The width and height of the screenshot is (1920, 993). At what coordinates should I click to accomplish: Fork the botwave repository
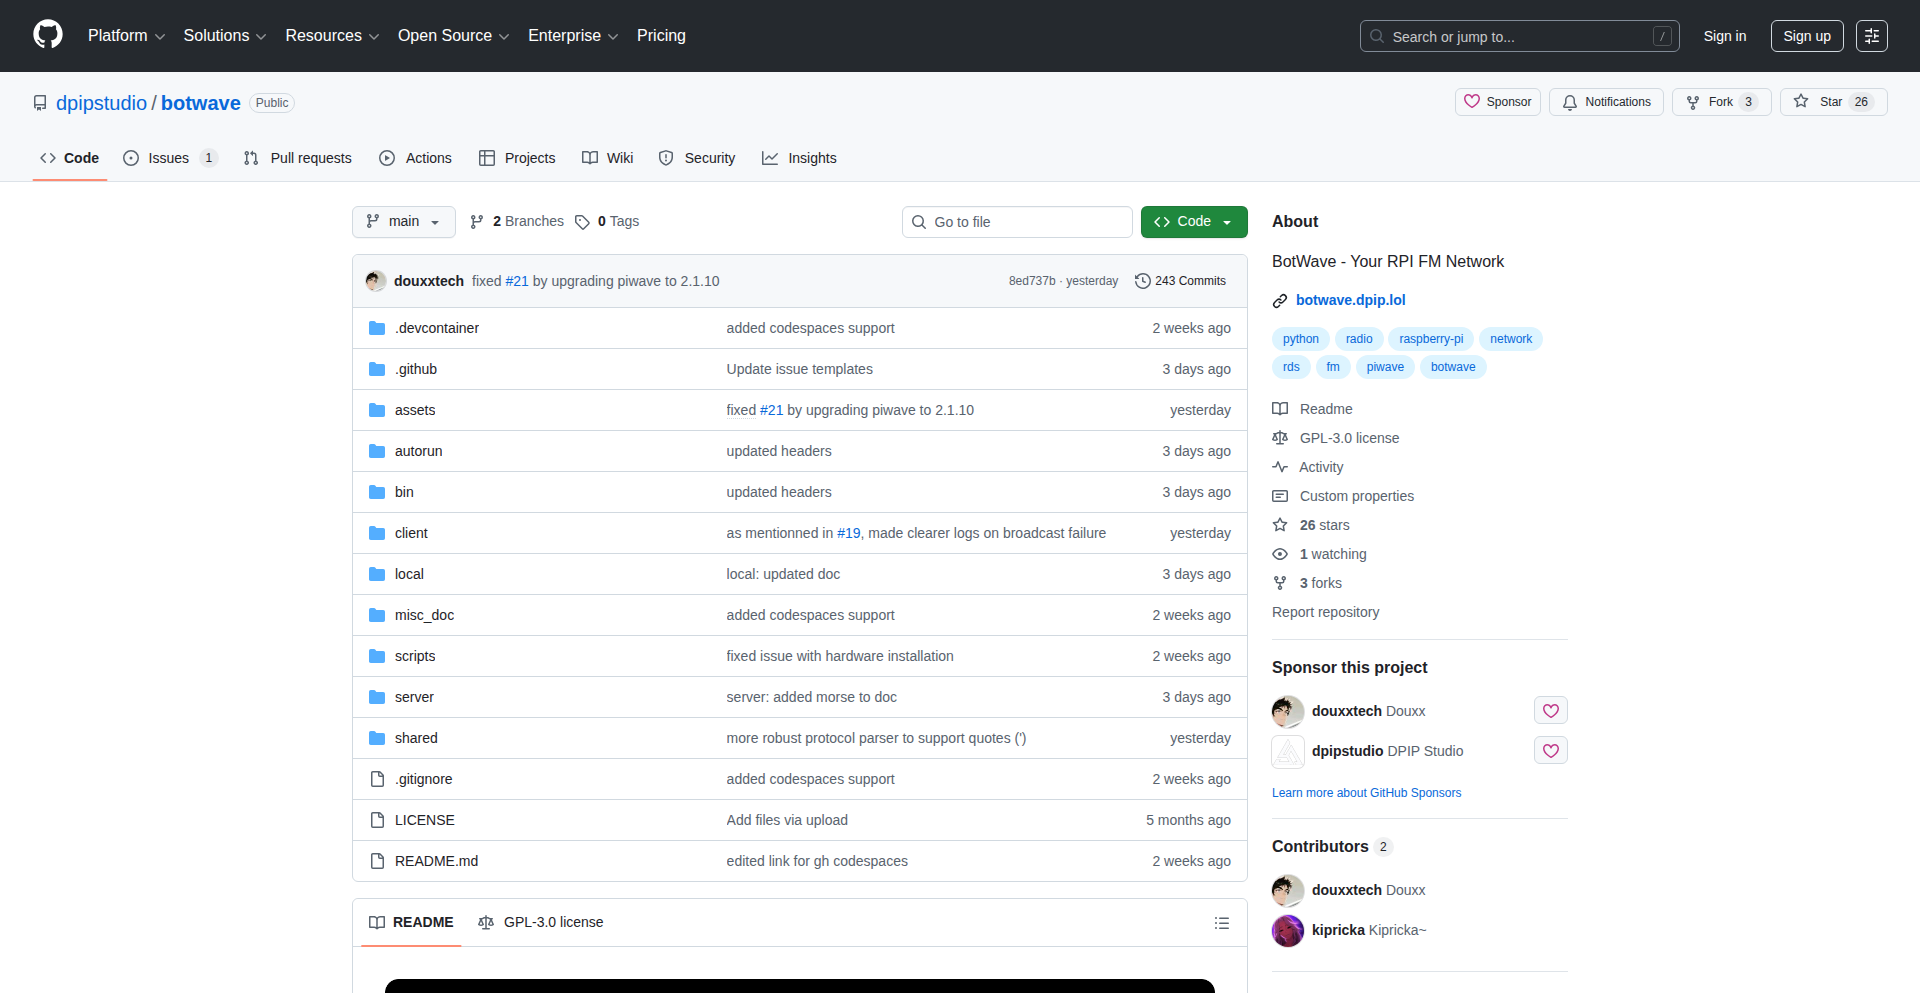(x=1722, y=102)
